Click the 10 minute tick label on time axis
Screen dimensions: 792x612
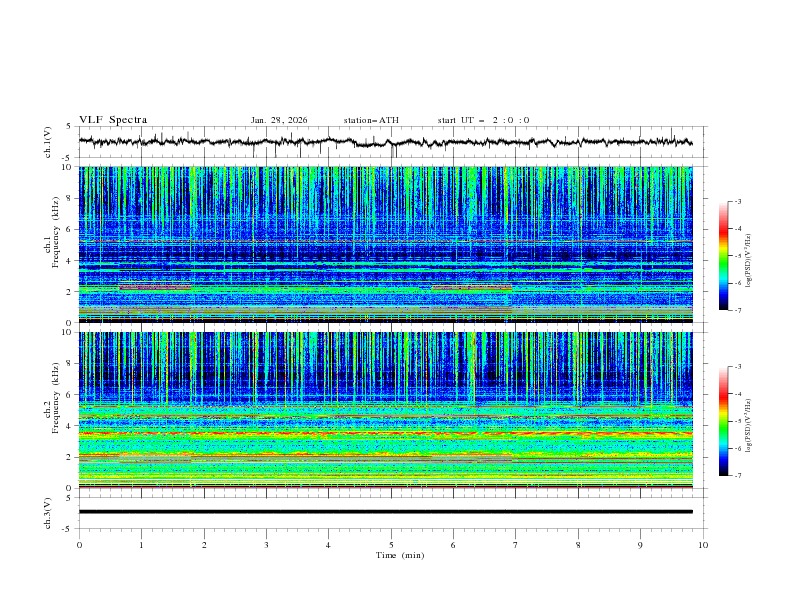(x=703, y=545)
